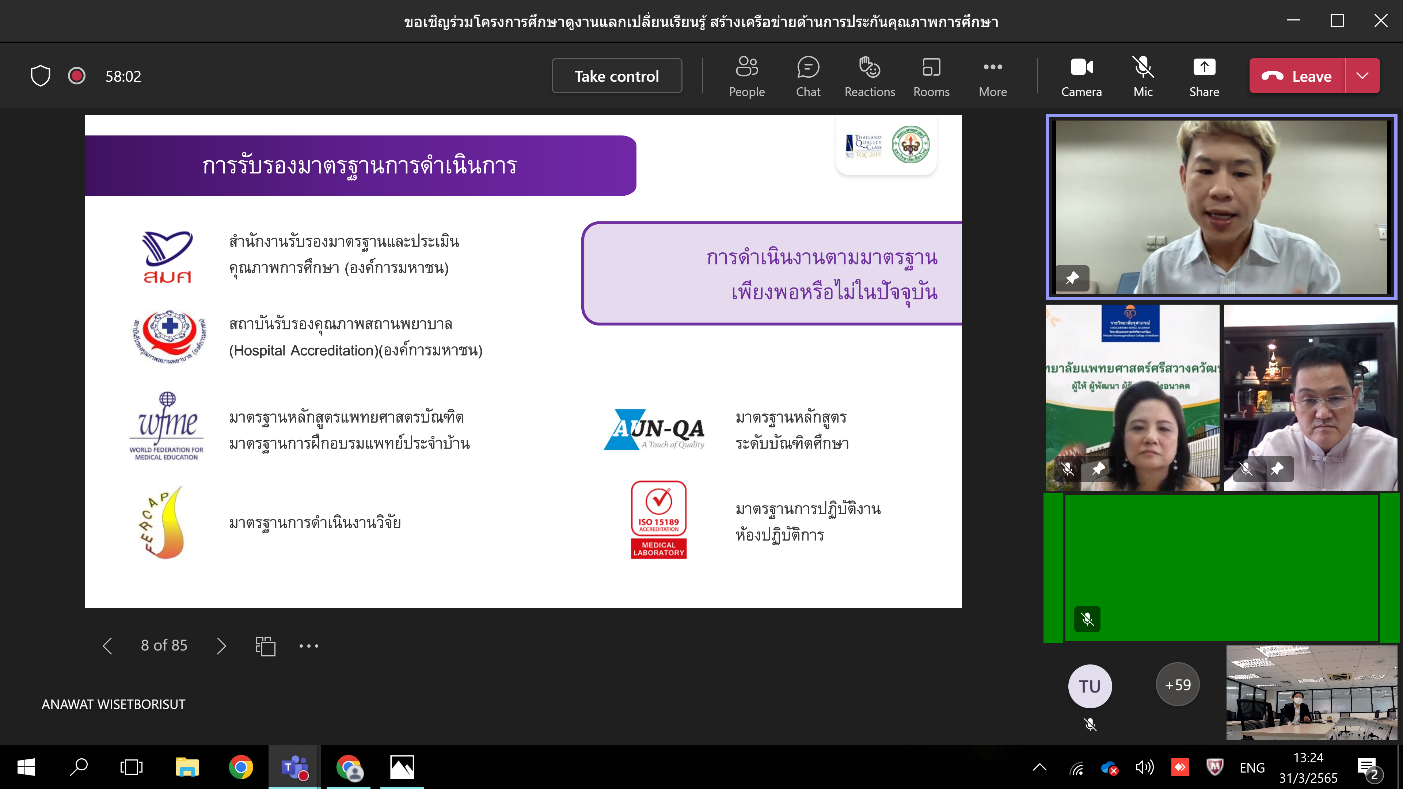Leave the meeting
This screenshot has width=1403, height=789.
(x=1297, y=76)
